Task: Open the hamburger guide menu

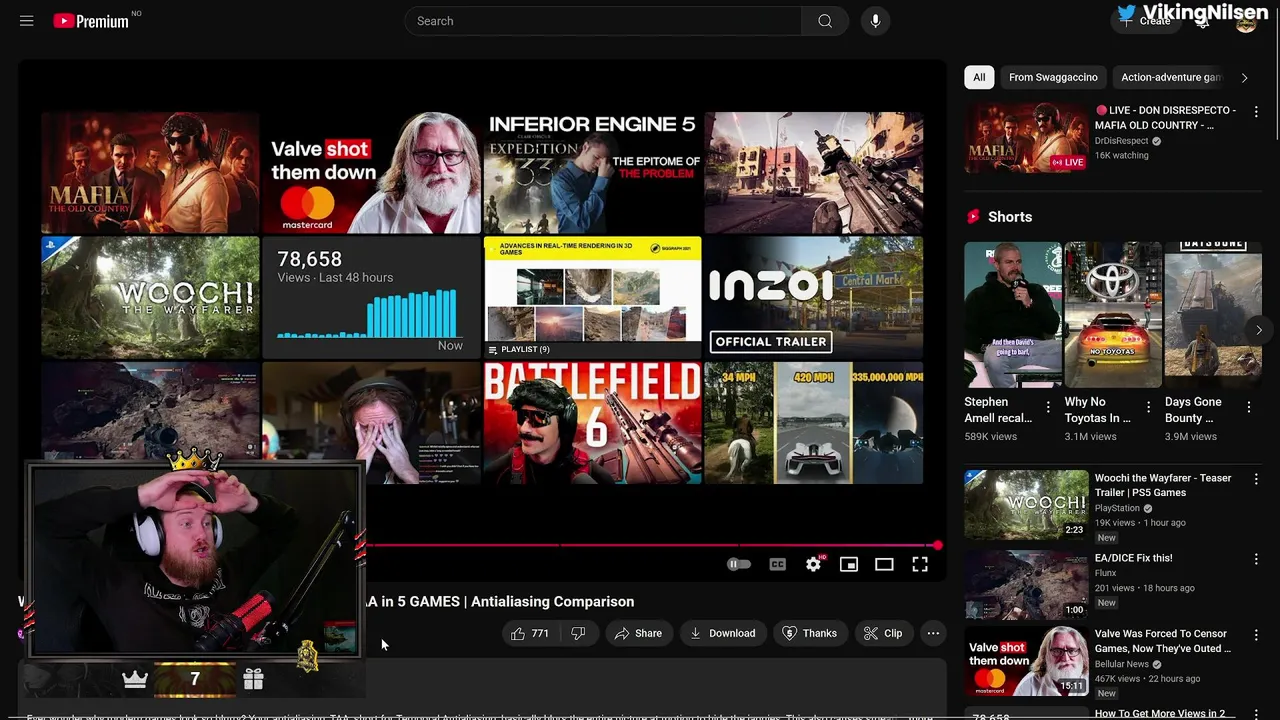Action: pyautogui.click(x=27, y=21)
